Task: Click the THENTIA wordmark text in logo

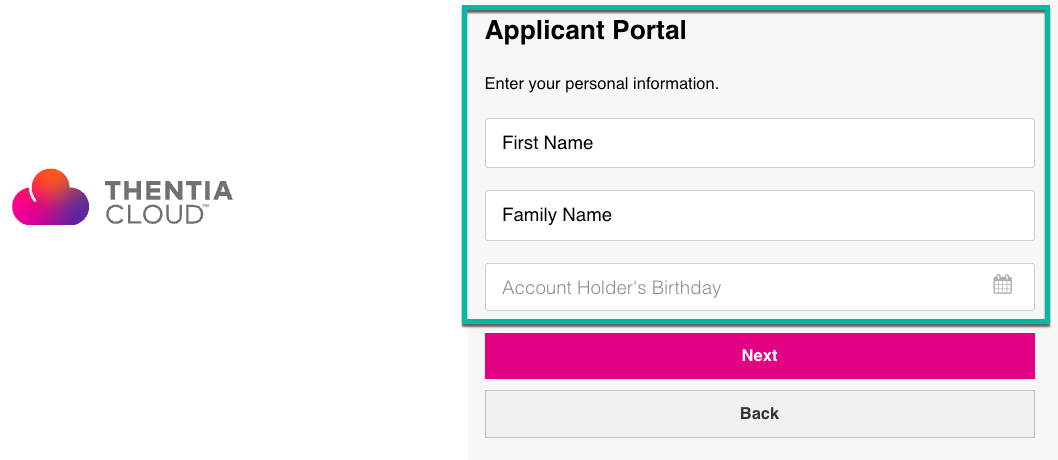Action: [x=169, y=191]
